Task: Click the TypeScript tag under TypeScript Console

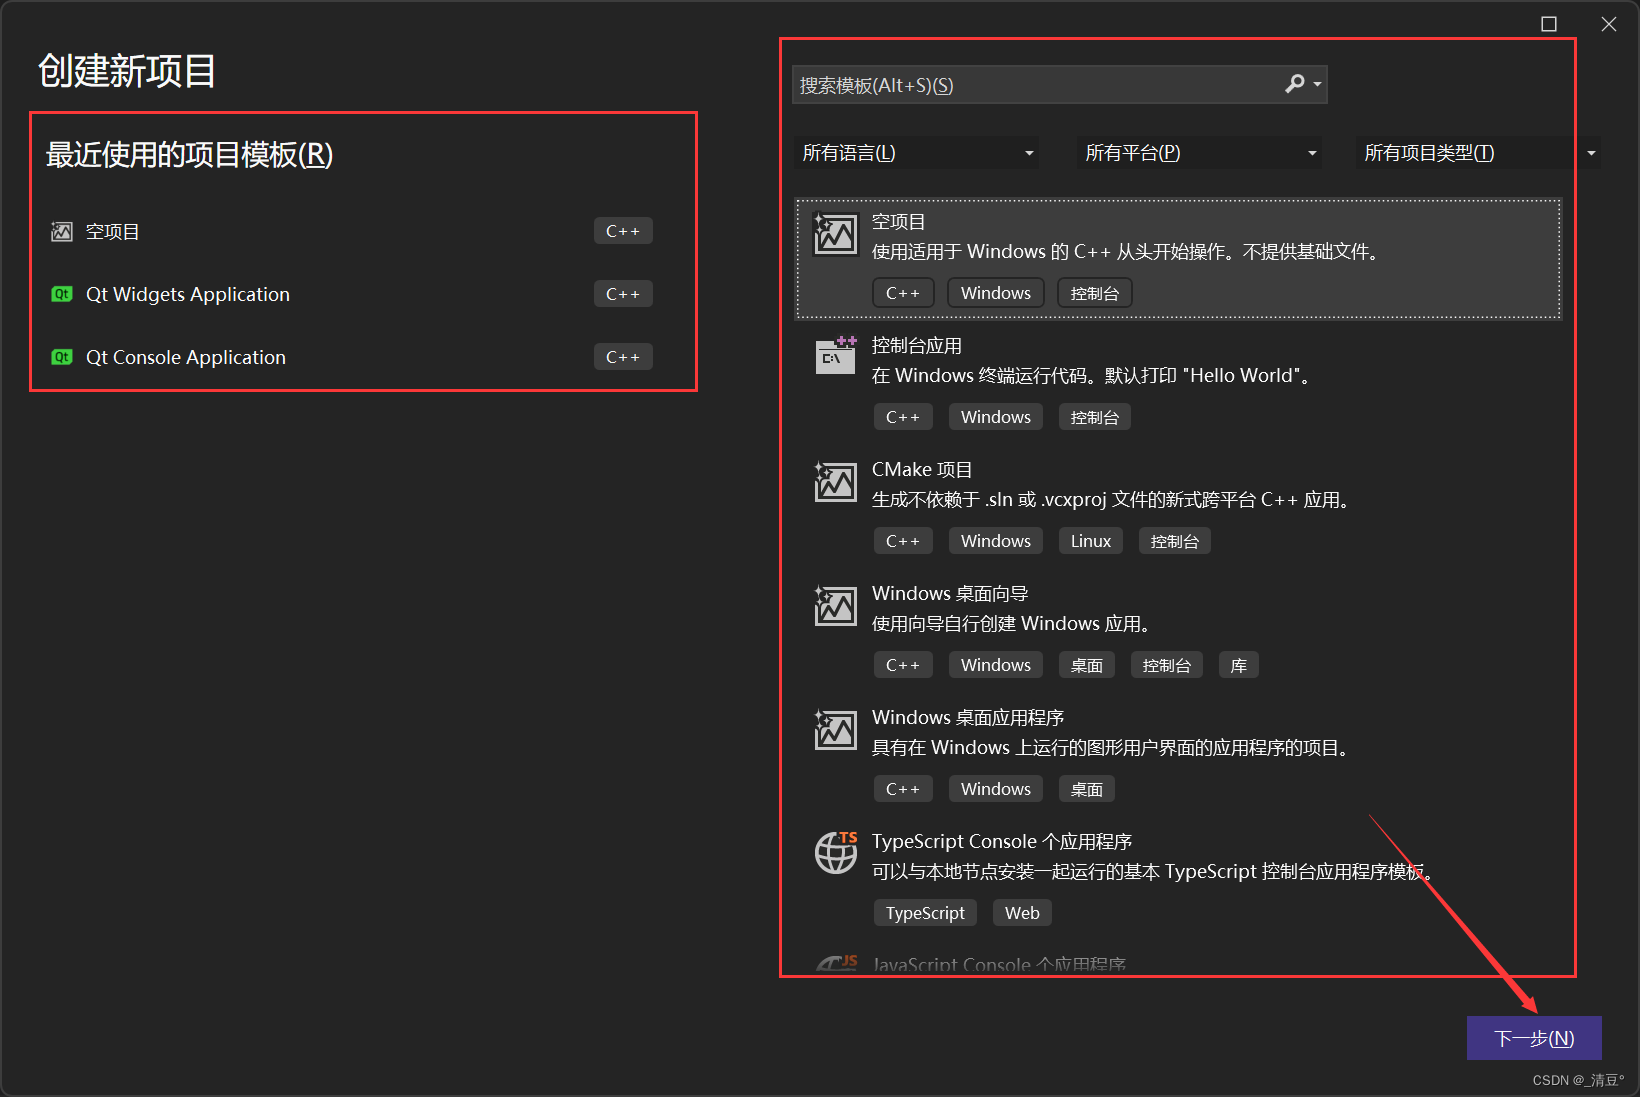Action: click(925, 913)
